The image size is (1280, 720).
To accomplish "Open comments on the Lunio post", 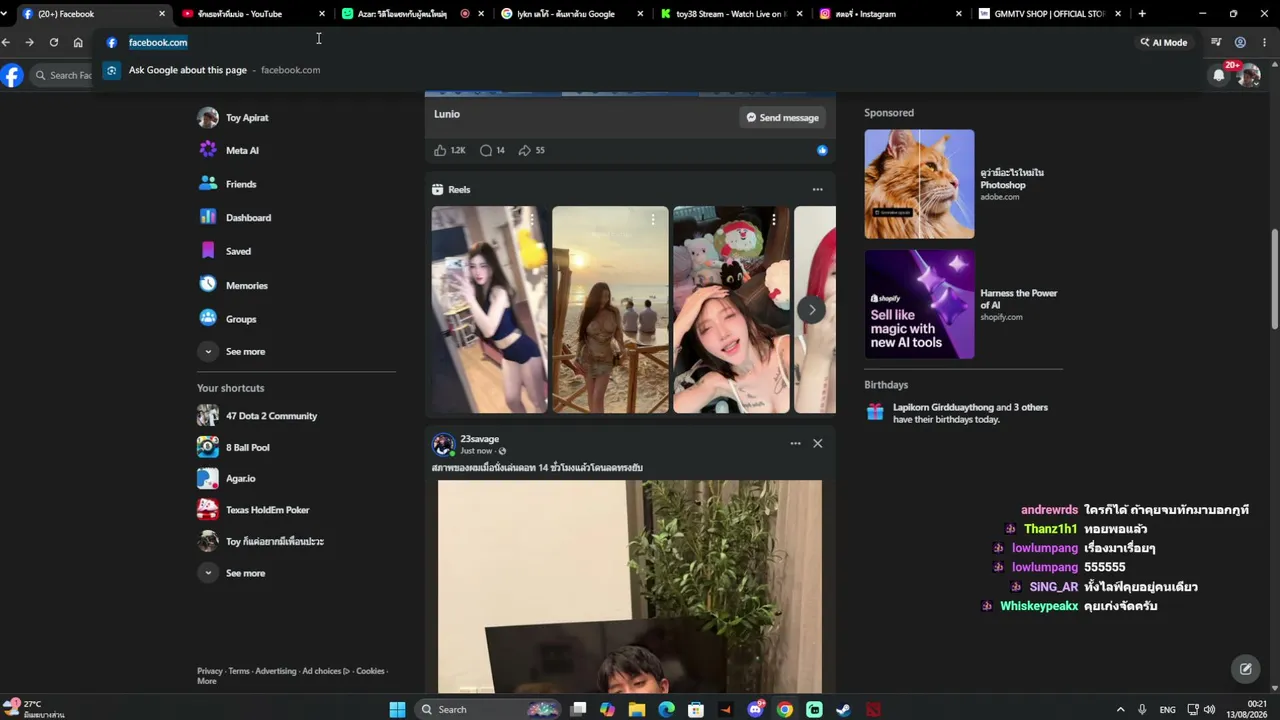I will click(x=486, y=150).
